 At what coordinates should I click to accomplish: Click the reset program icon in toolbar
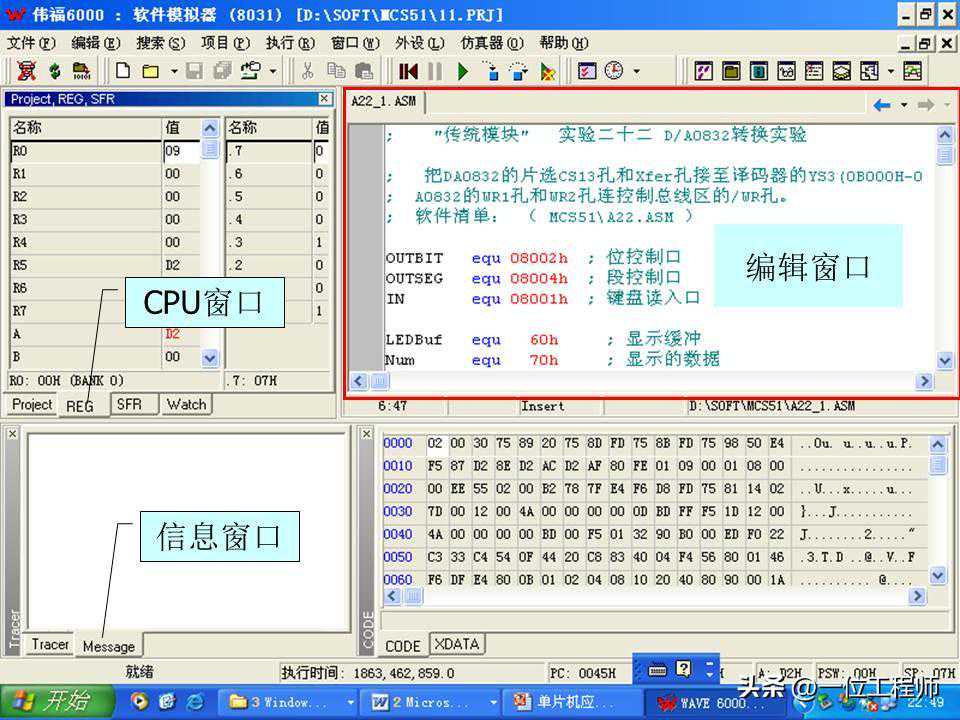point(408,71)
